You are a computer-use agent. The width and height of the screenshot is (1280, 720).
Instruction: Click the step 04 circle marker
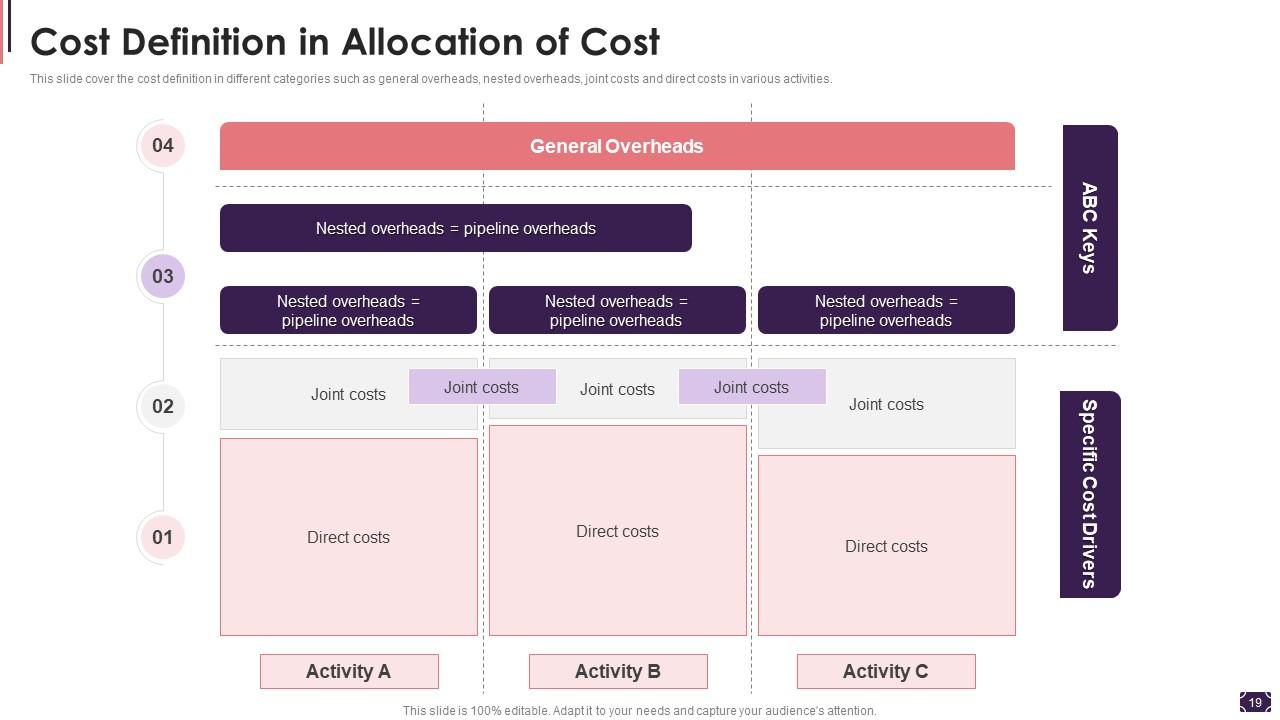[x=162, y=146]
